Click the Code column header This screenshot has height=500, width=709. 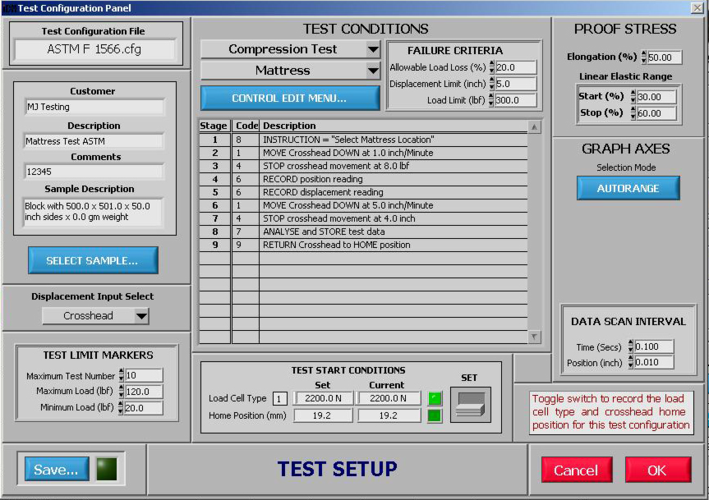pos(246,126)
